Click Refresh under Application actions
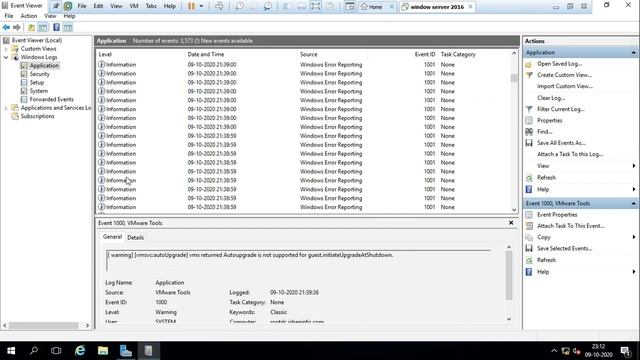 [546, 178]
